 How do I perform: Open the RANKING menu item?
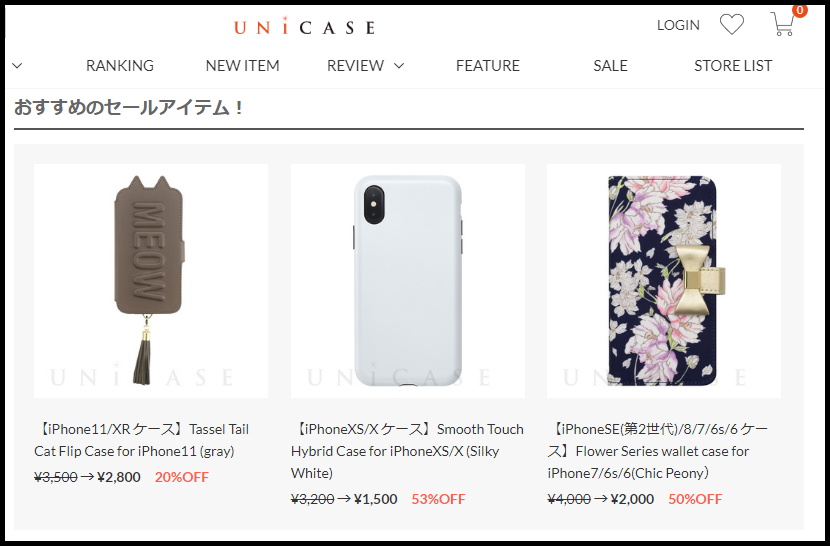pos(120,66)
